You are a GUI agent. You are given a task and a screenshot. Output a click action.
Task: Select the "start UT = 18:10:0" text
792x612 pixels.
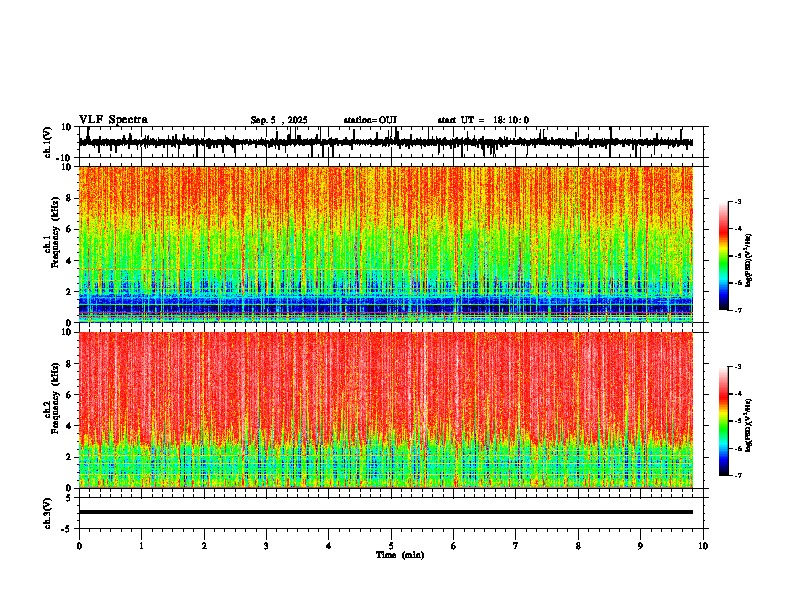click(x=483, y=120)
